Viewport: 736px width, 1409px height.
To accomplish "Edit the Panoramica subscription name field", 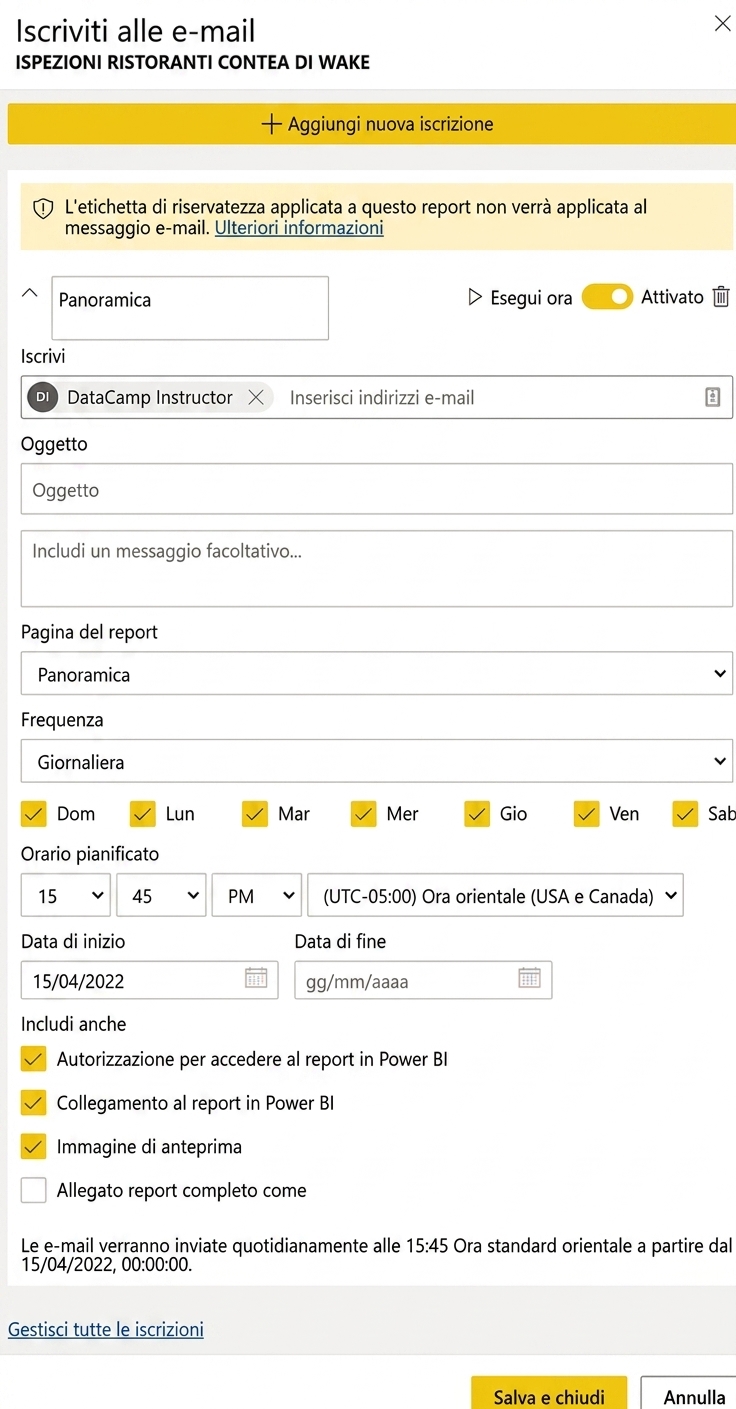I will [190, 308].
